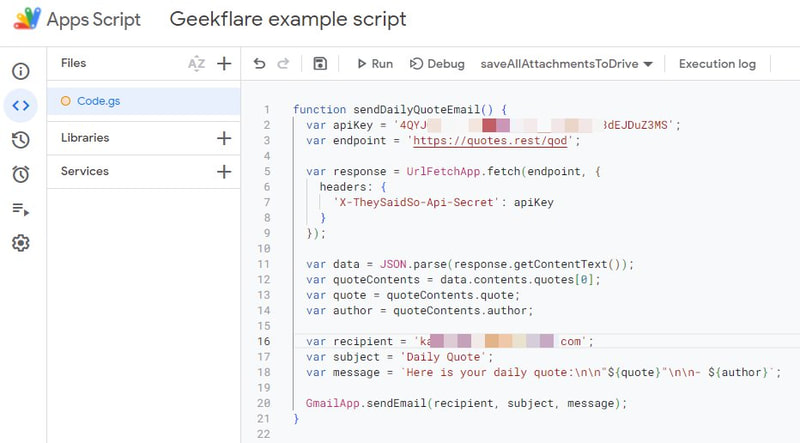
Task: Open Project History icon in sidebar
Action: [x=20, y=140]
